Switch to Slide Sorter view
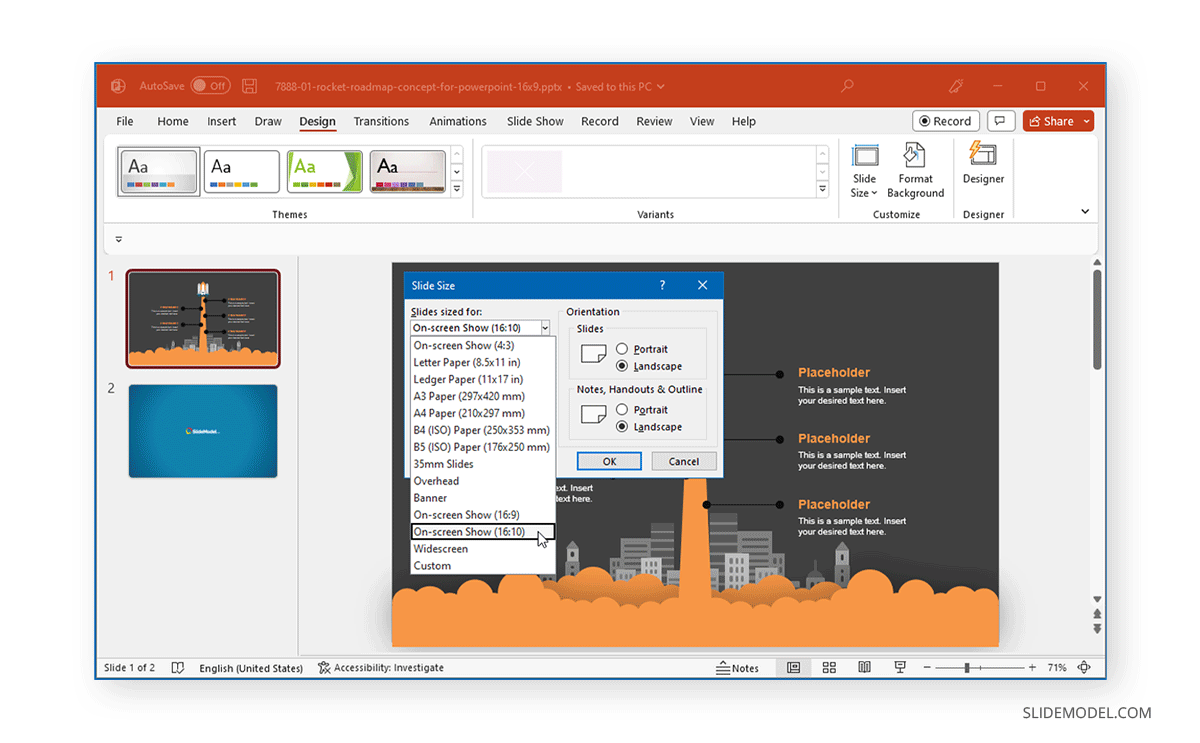1200x743 pixels. click(x=829, y=667)
